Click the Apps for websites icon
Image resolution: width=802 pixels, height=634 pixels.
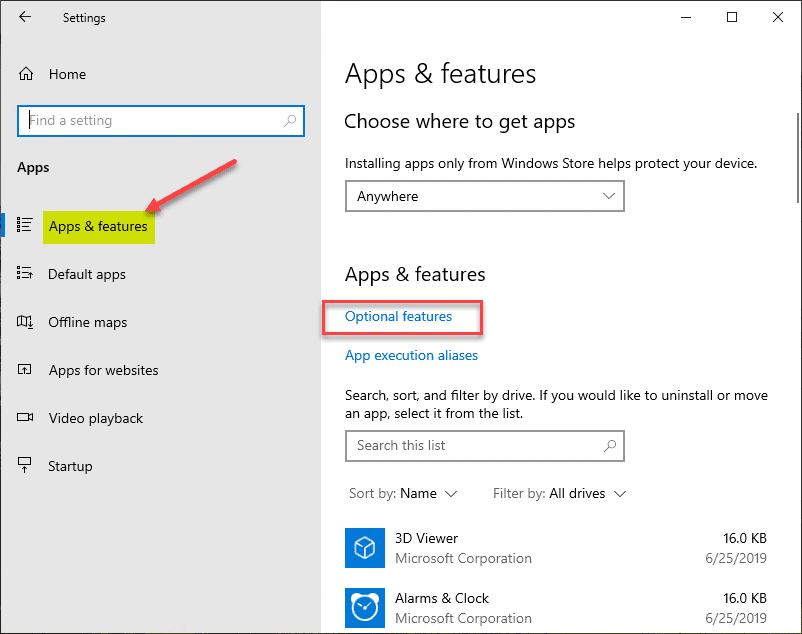point(25,369)
